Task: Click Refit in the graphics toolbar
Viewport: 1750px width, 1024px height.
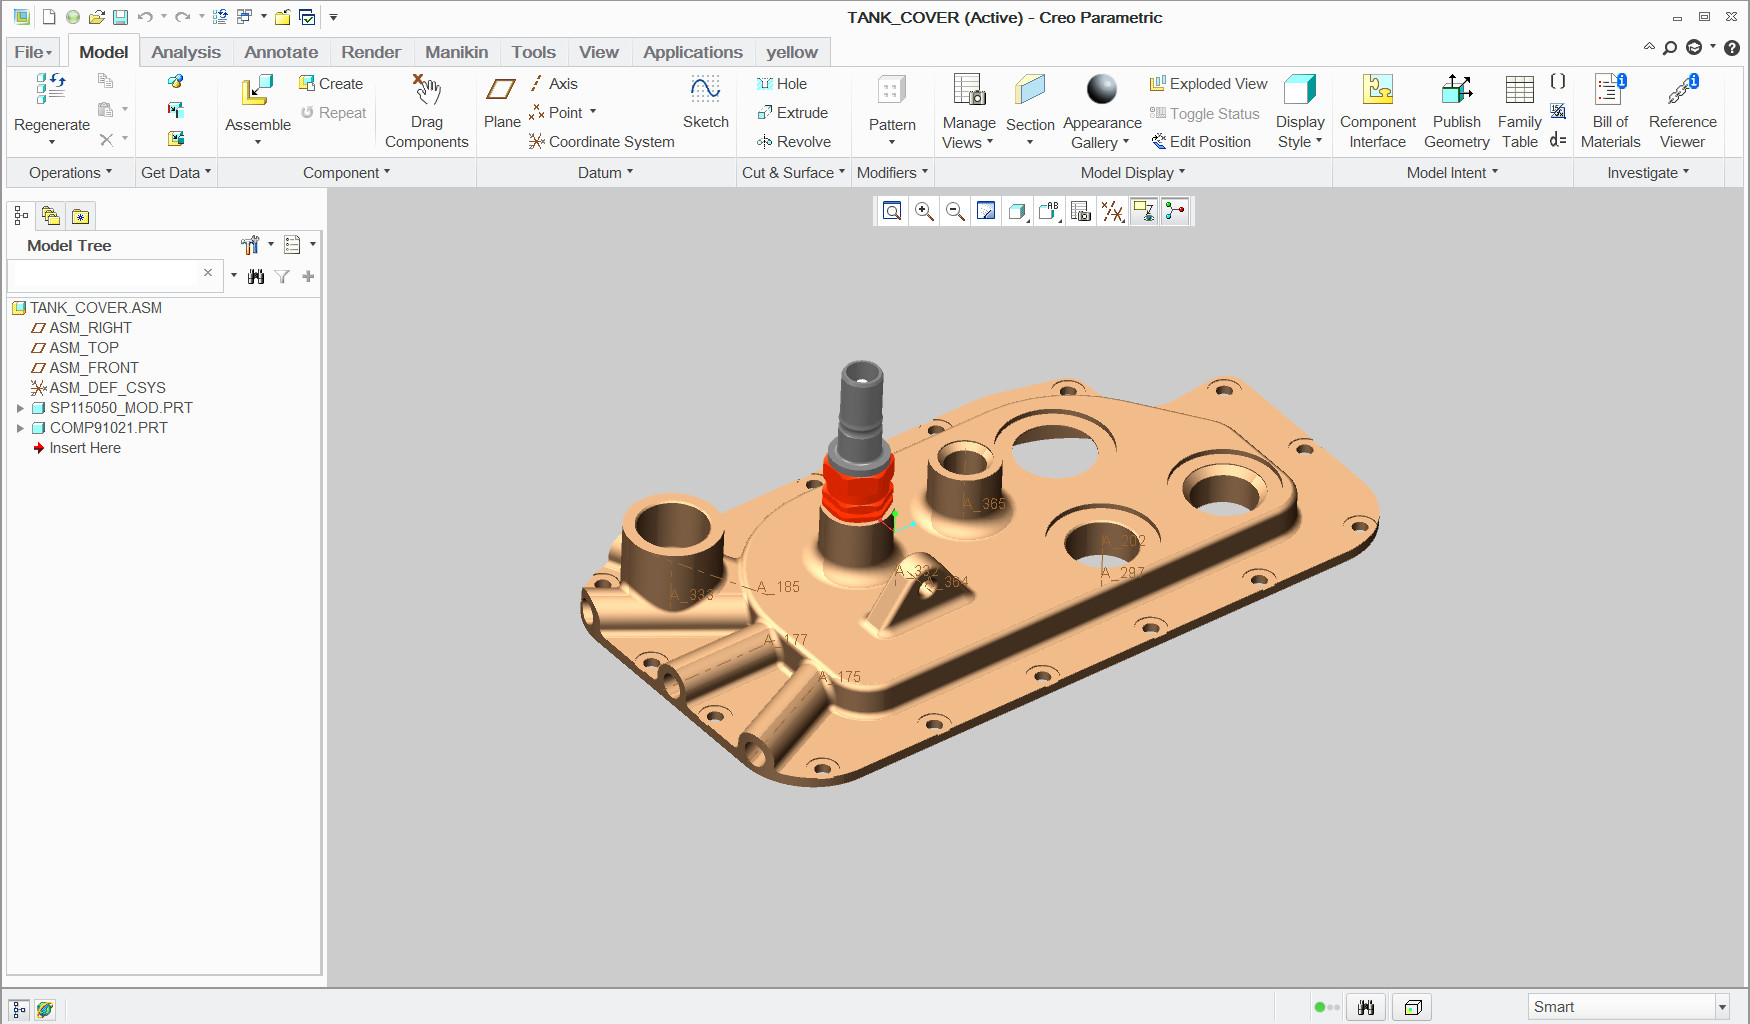Action: (892, 211)
